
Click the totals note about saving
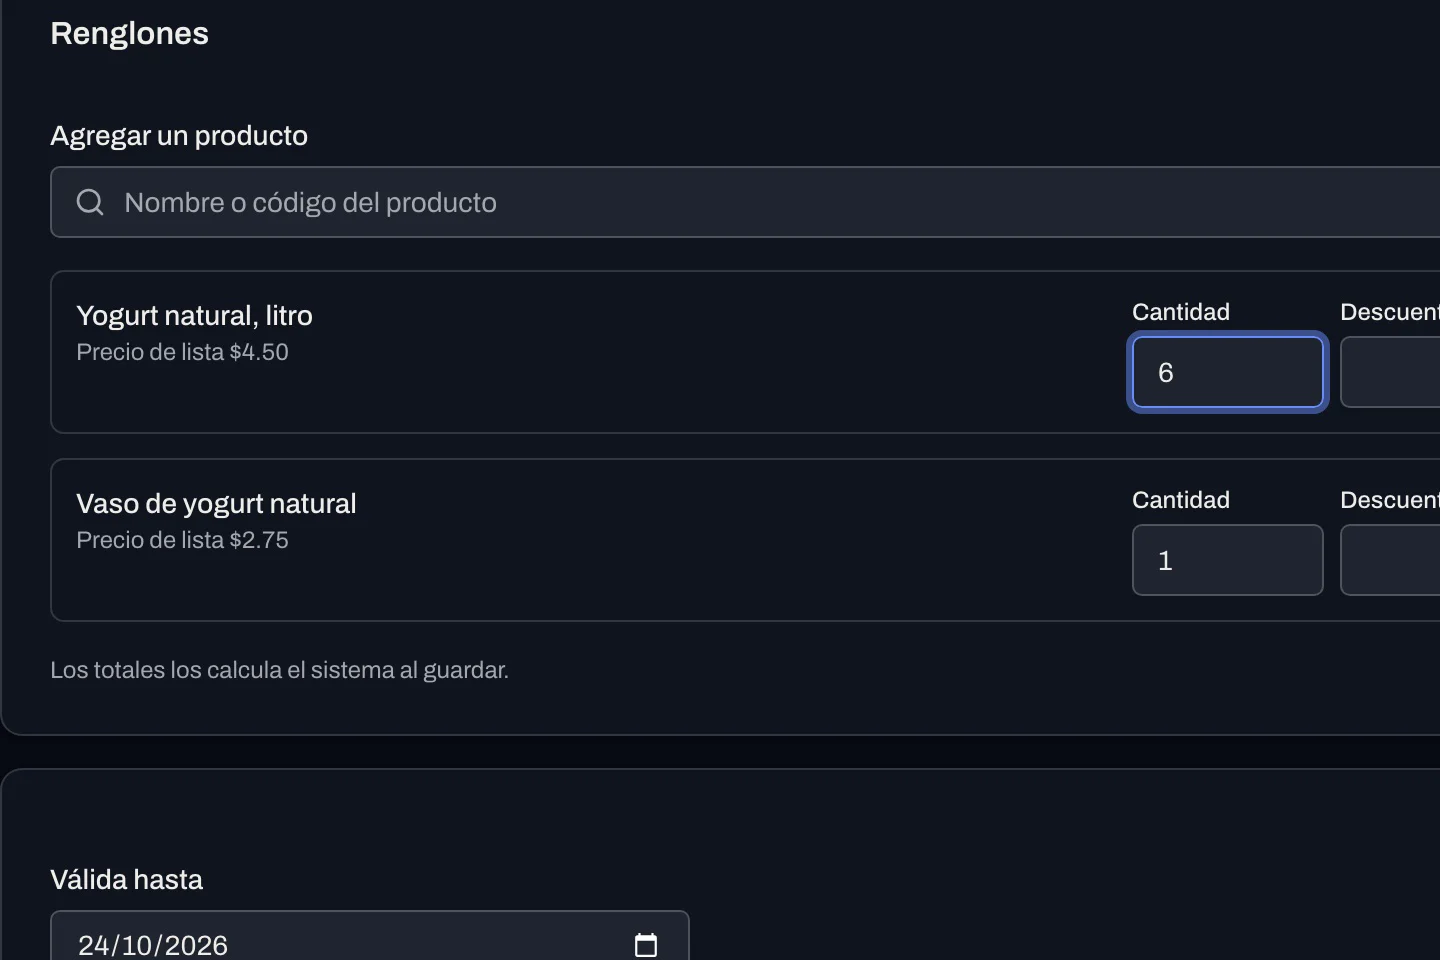280,670
